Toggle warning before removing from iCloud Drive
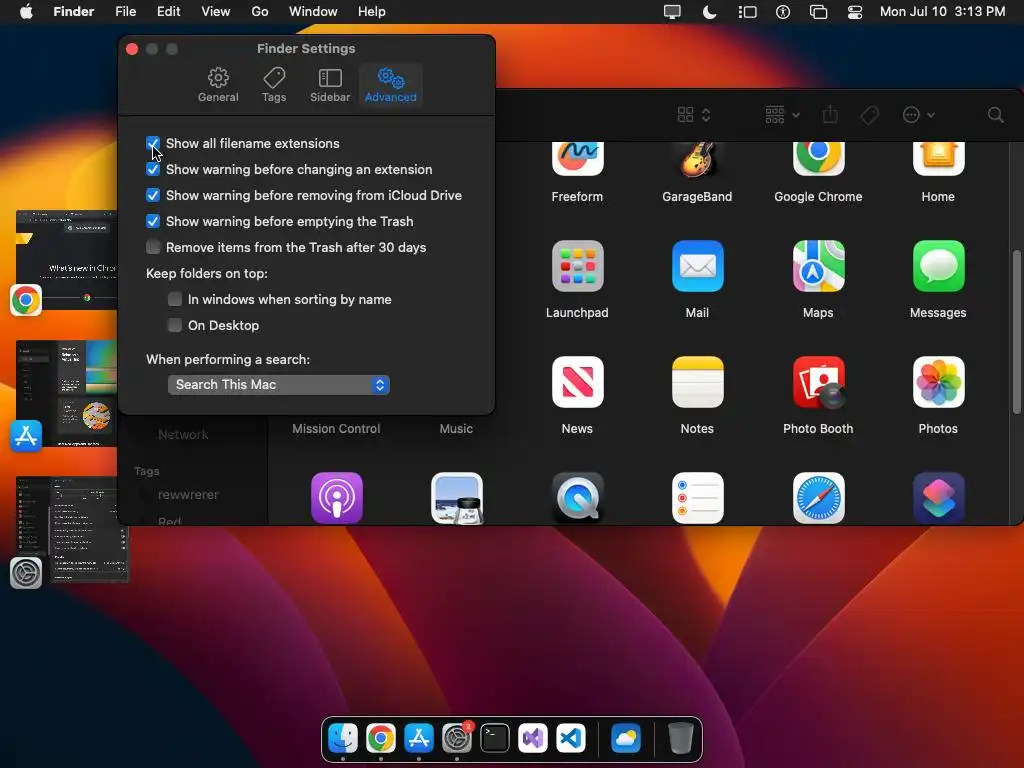Screen dimensions: 1024x768 pos(153,195)
